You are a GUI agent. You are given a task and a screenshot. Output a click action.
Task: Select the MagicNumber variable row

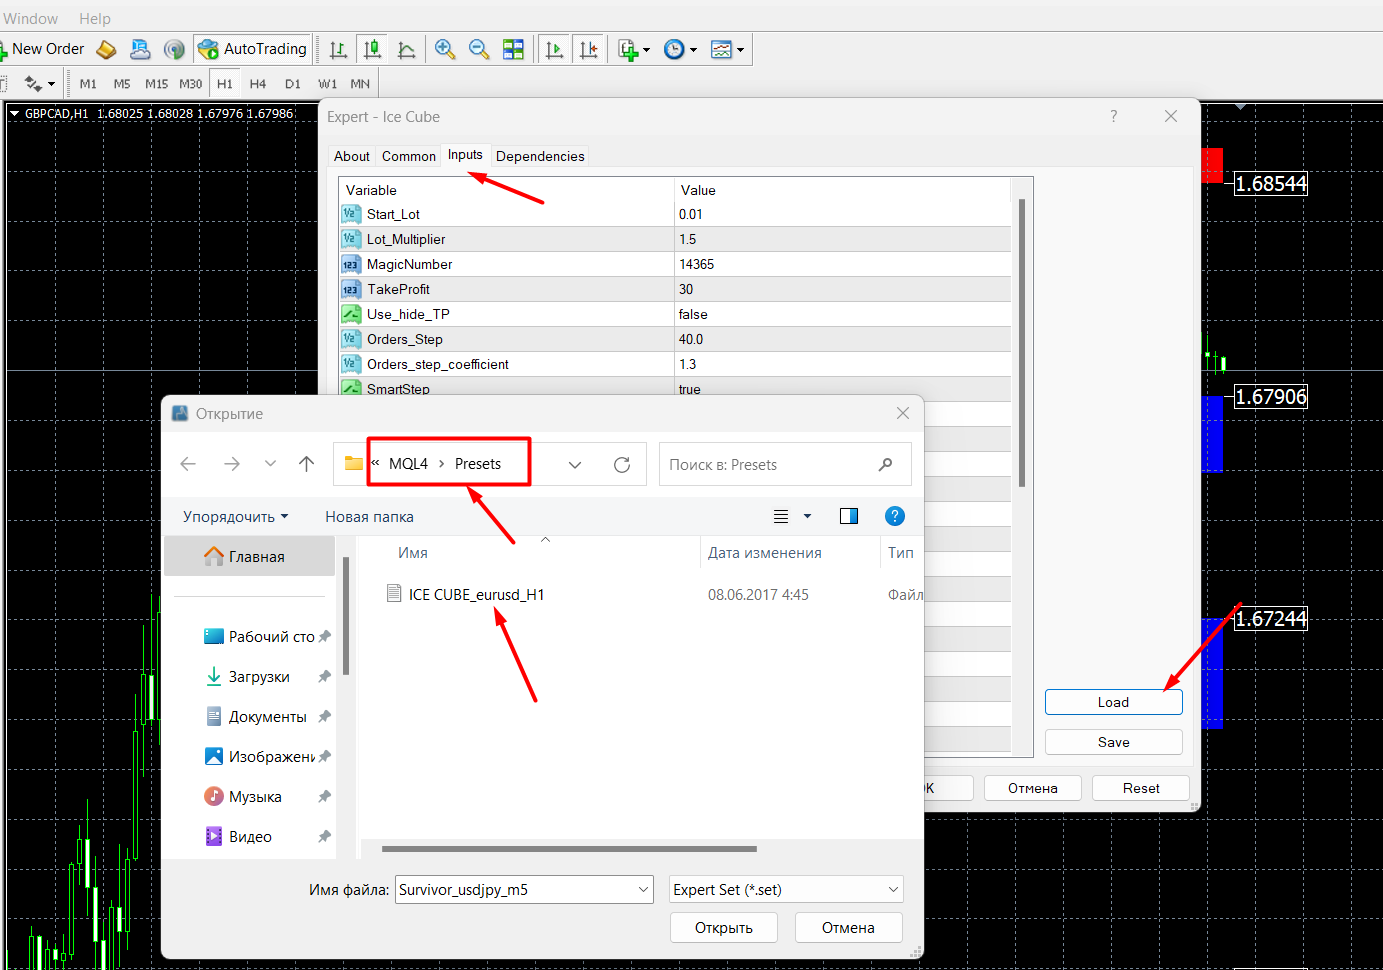point(675,264)
